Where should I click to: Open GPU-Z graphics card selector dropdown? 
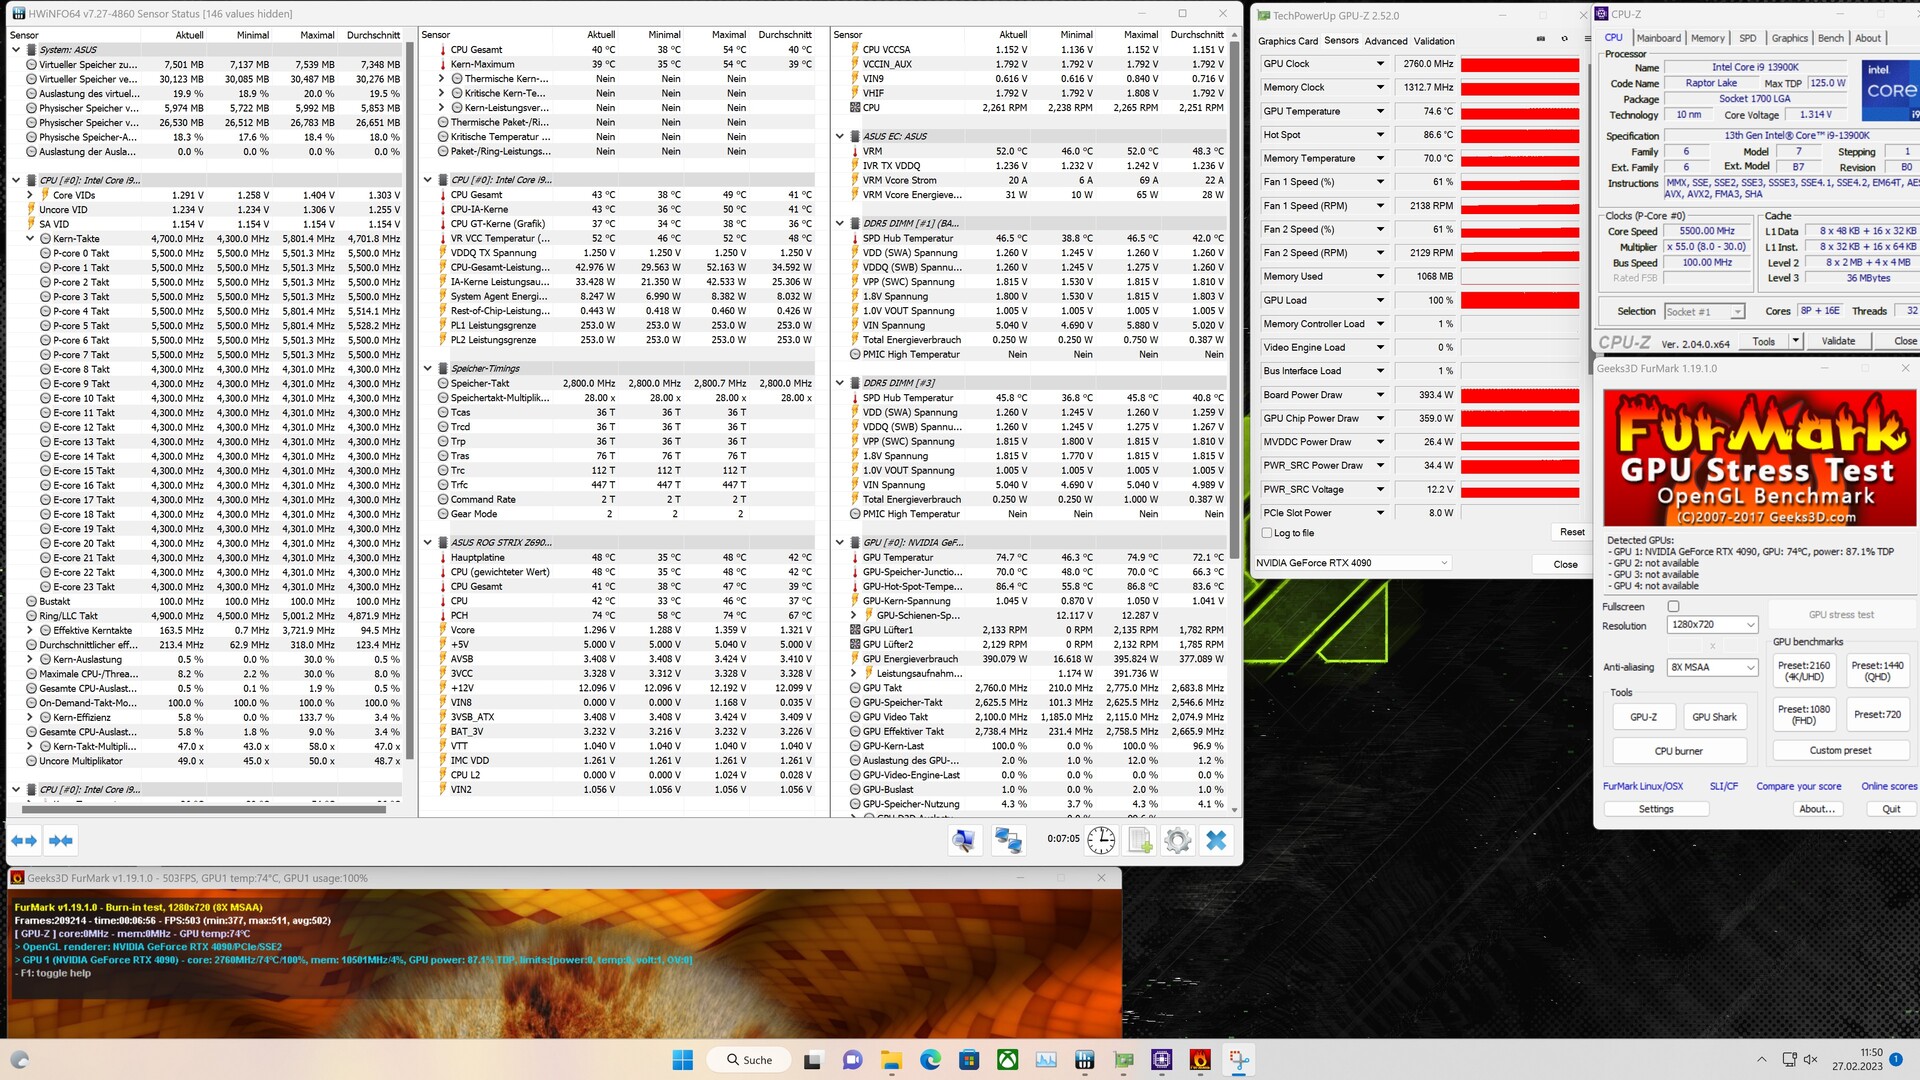click(1352, 563)
